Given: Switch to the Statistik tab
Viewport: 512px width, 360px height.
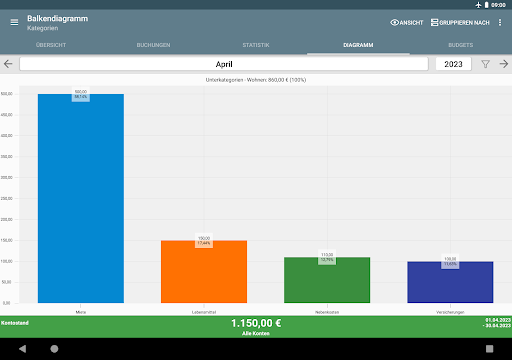Looking at the screenshot, I should 256,45.
